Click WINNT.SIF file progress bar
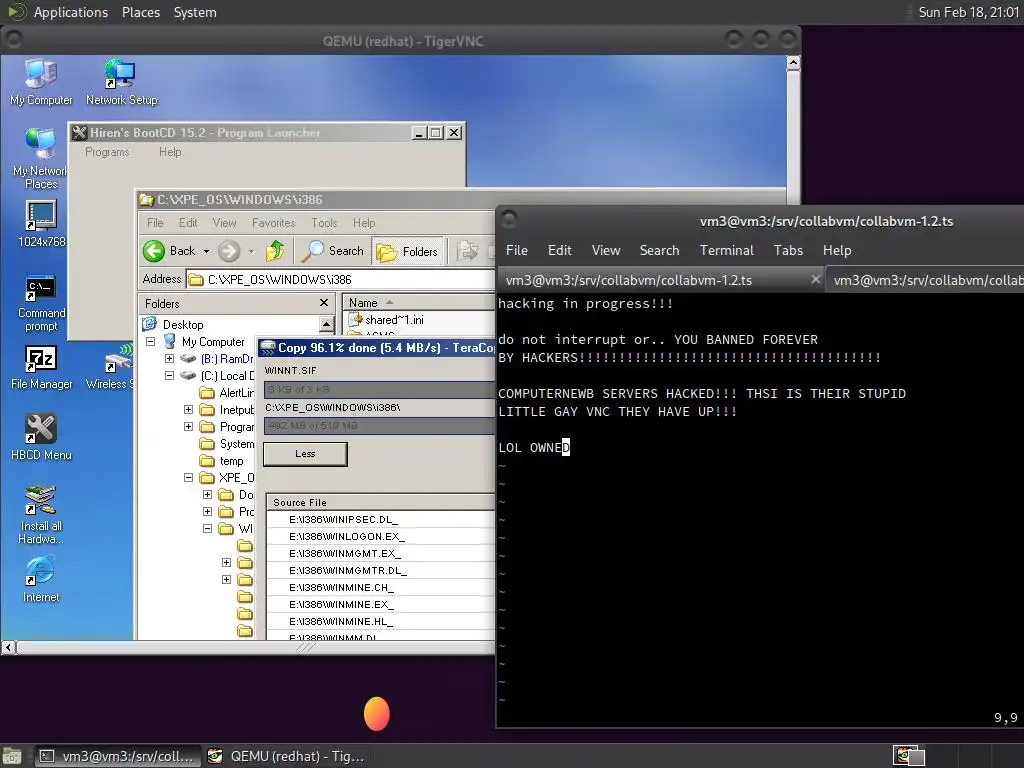This screenshot has height=768, width=1024. pyautogui.click(x=379, y=389)
